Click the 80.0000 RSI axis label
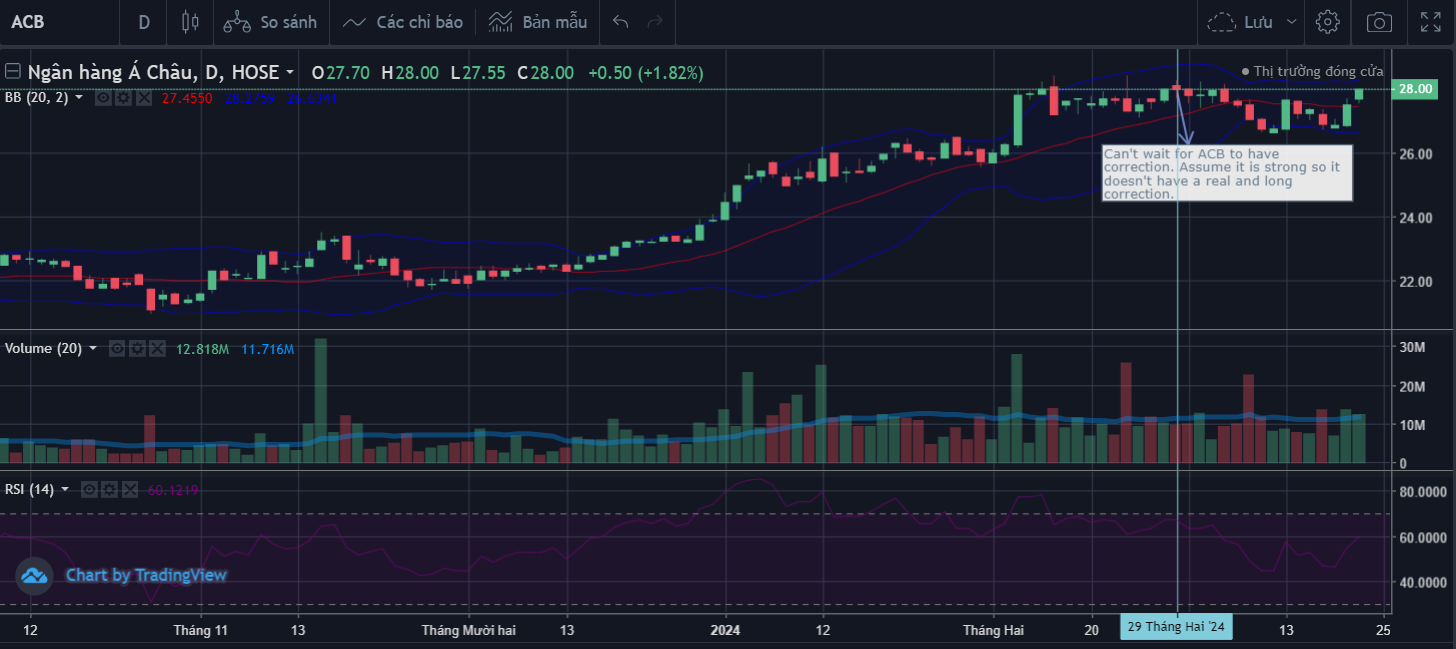The height and width of the screenshot is (649, 1456). pos(1421,492)
